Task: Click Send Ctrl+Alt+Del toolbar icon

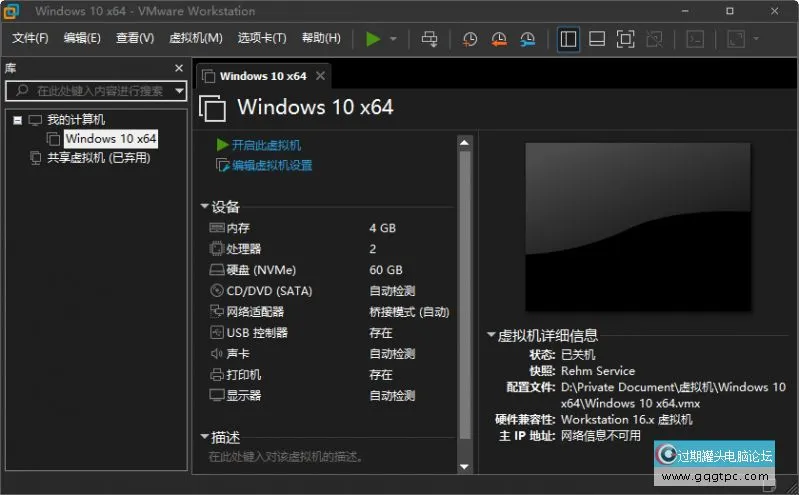Action: pyautogui.click(x=429, y=39)
